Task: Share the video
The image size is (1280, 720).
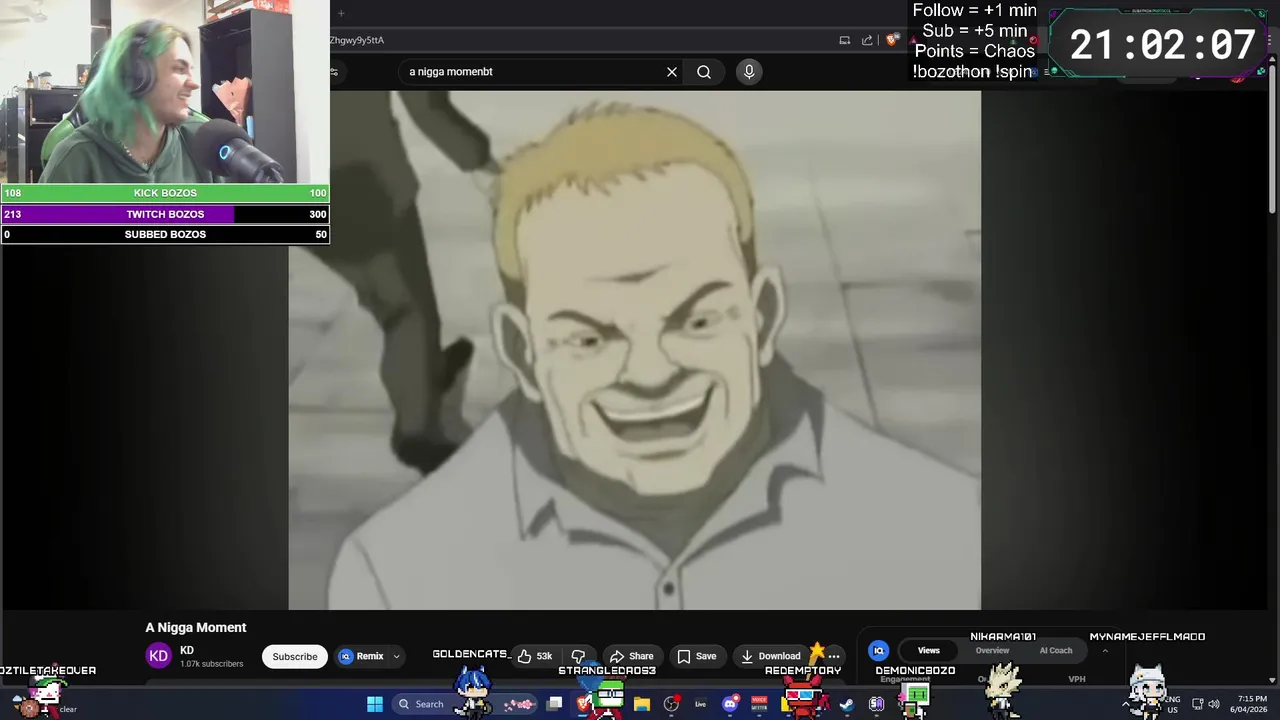Action: coord(632,657)
